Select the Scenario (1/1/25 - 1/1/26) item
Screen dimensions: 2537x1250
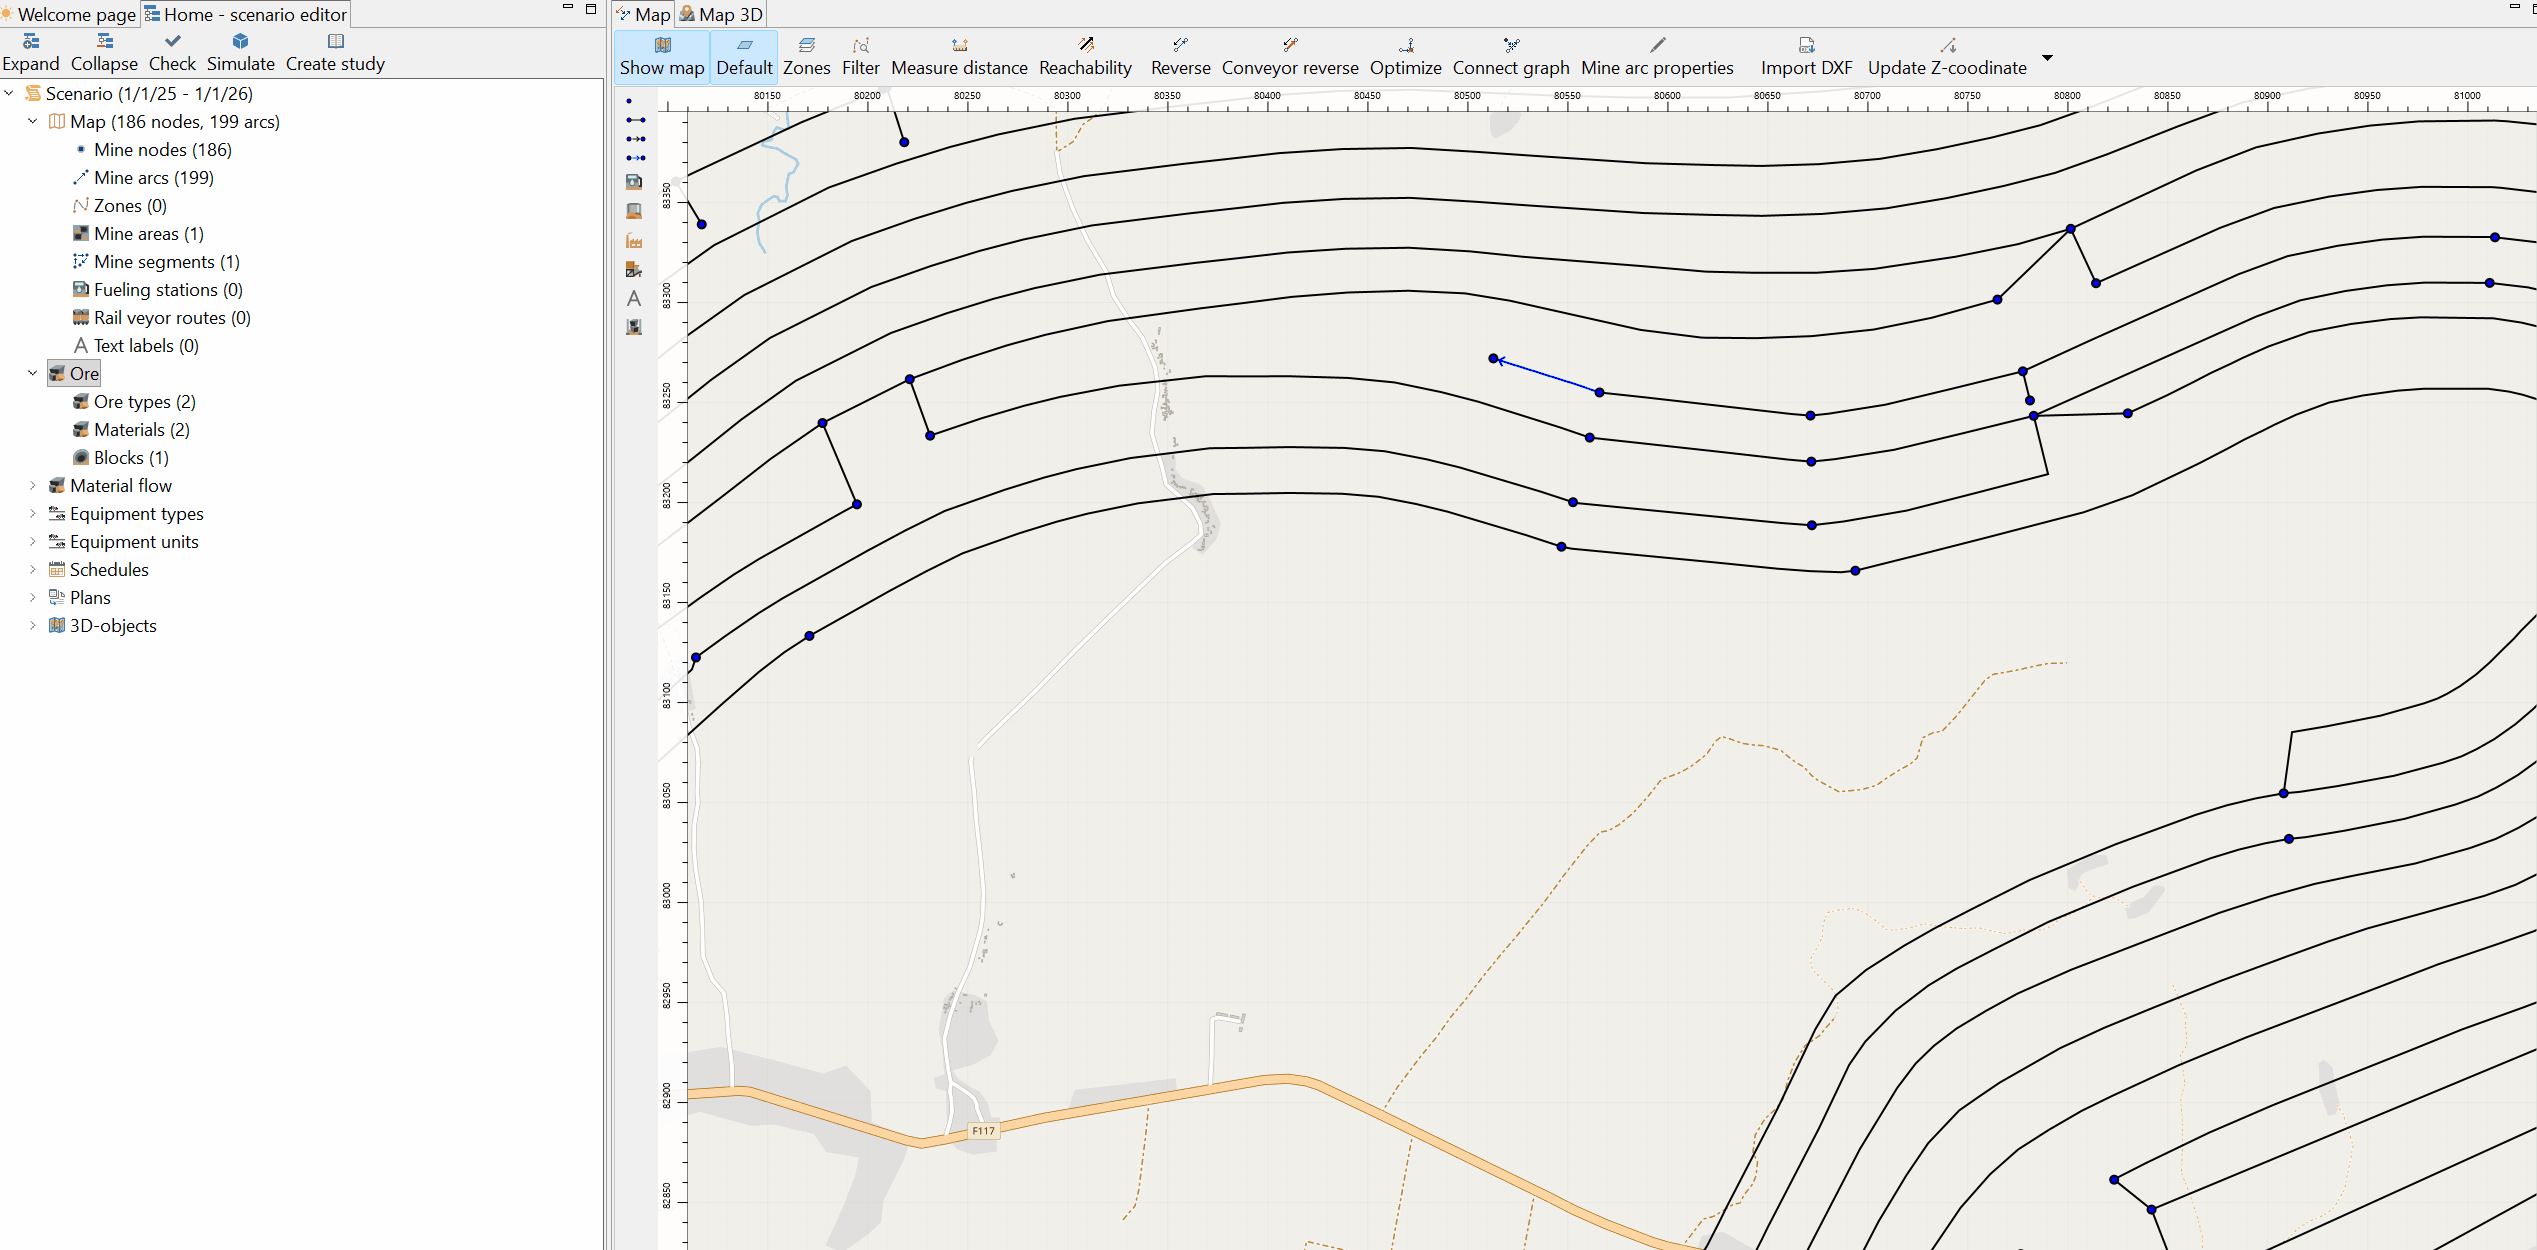pos(149,93)
